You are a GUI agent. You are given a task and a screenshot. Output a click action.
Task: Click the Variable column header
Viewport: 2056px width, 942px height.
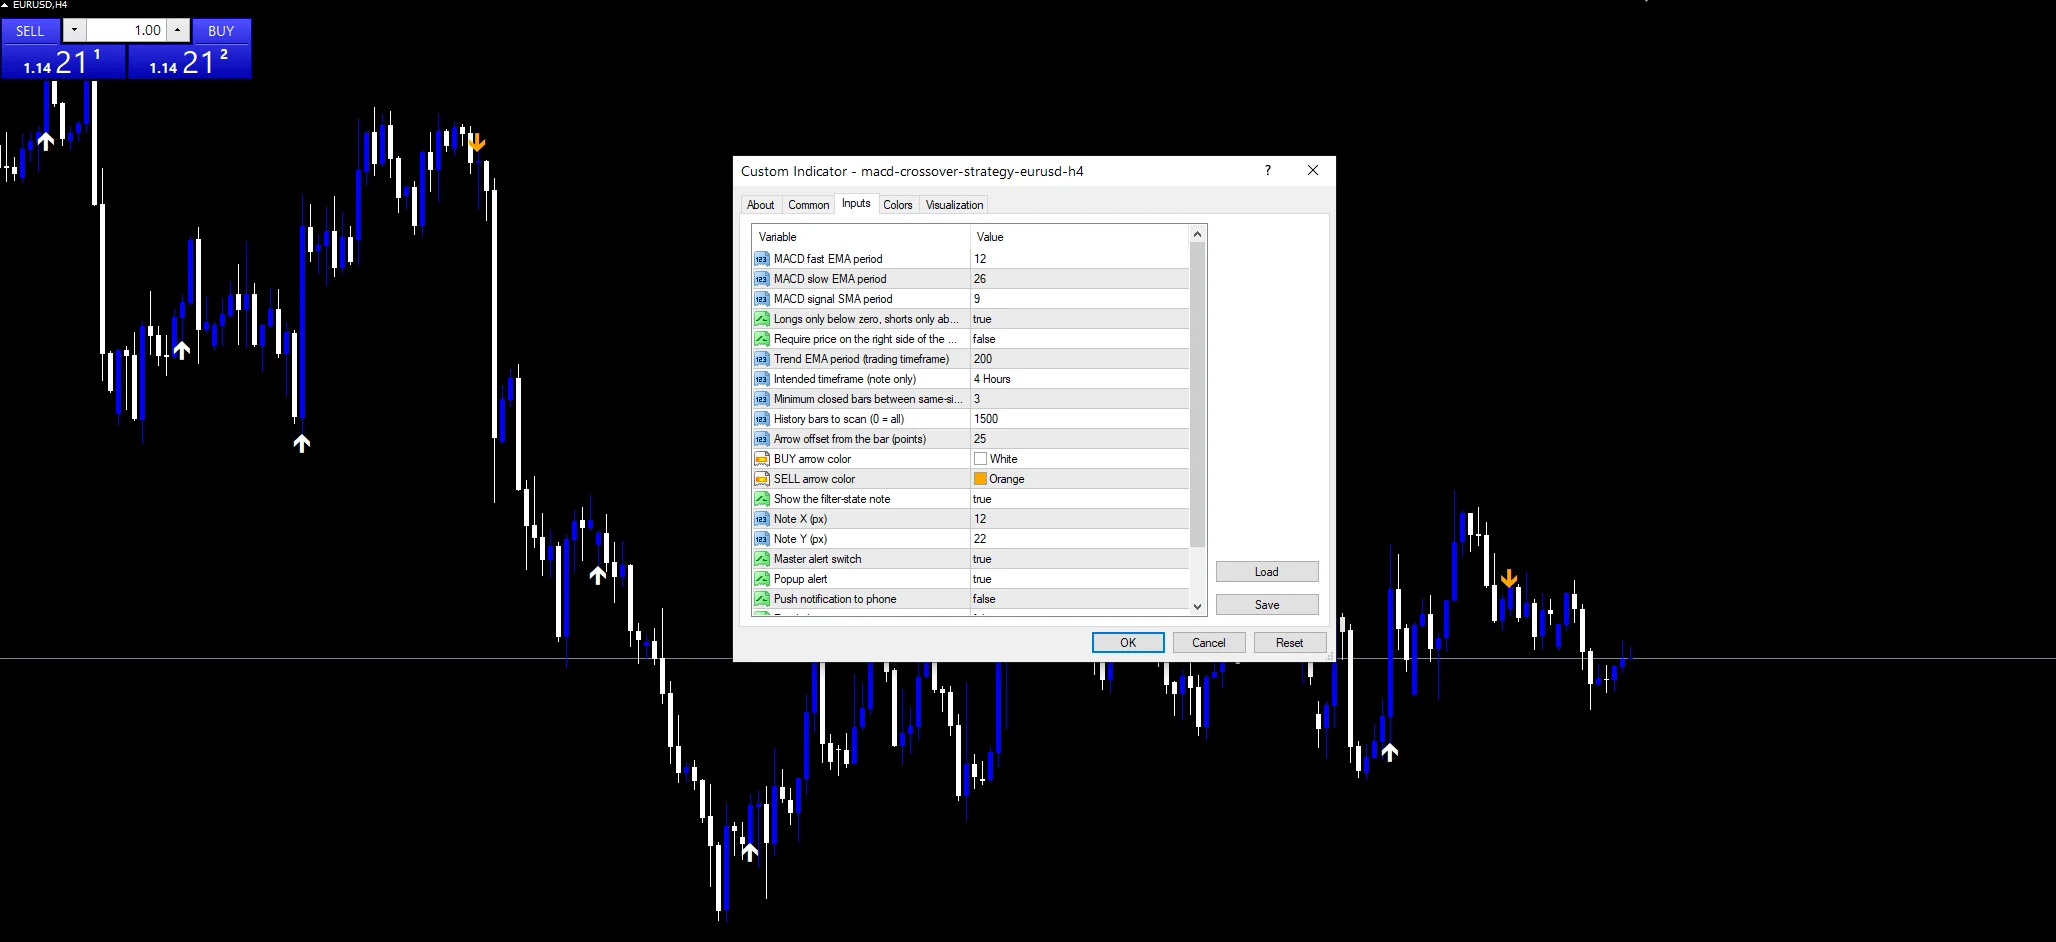pos(861,237)
